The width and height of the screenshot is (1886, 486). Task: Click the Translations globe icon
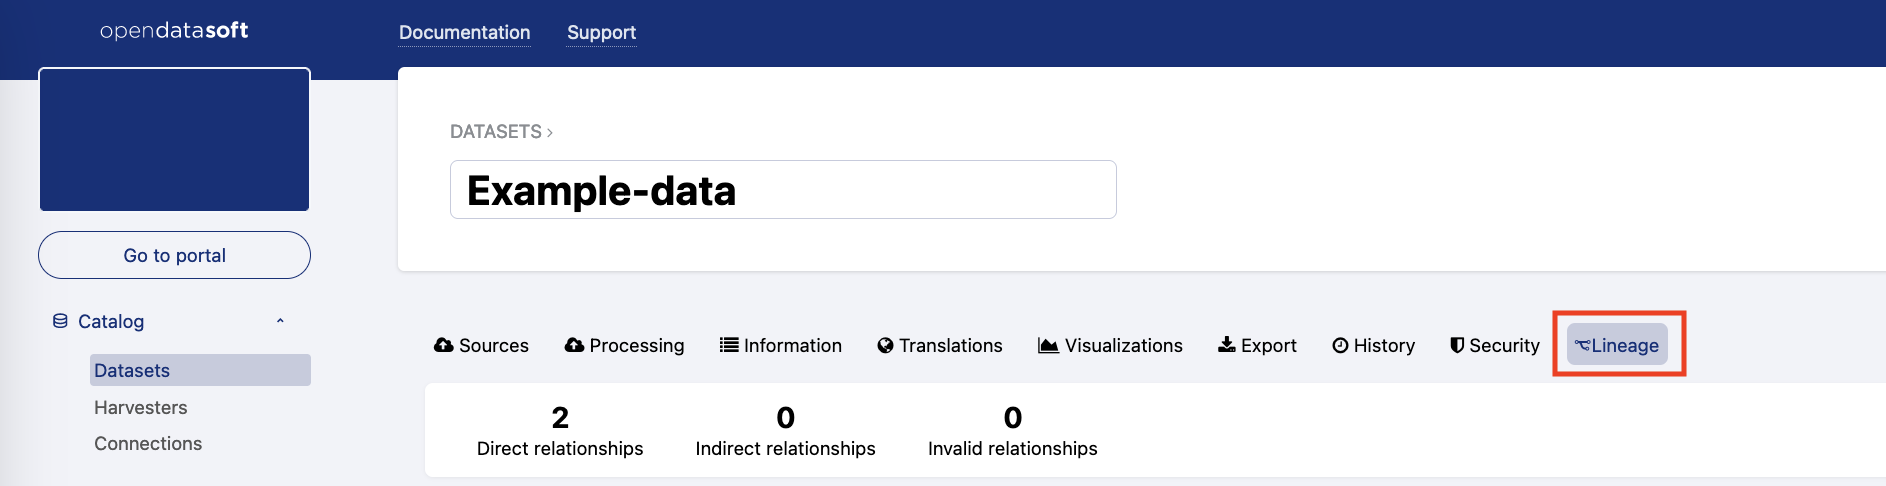point(885,346)
